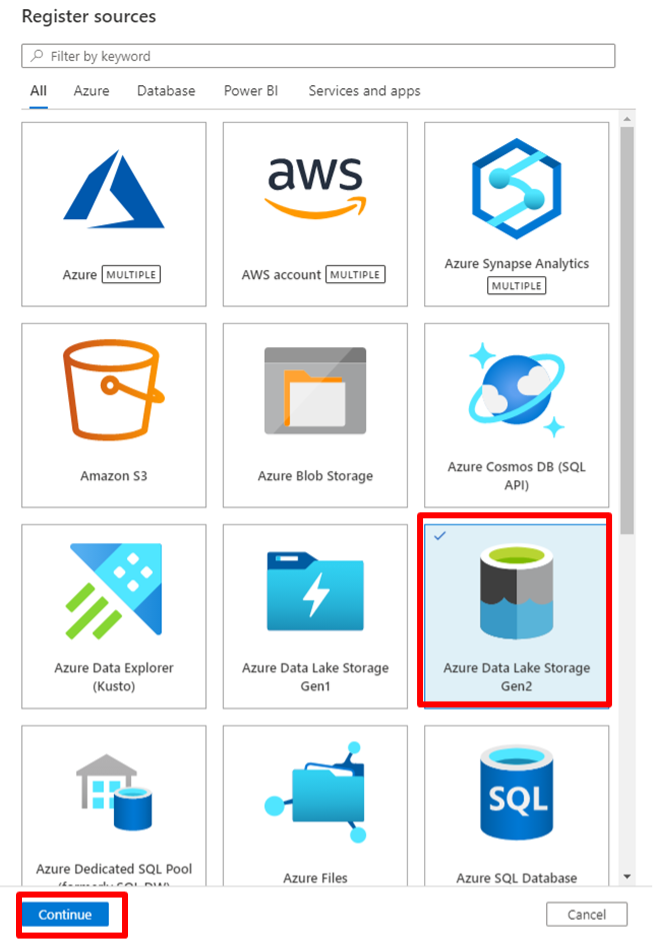
Task: Click the 'Azure Blob Storage' label
Action: pos(315,476)
